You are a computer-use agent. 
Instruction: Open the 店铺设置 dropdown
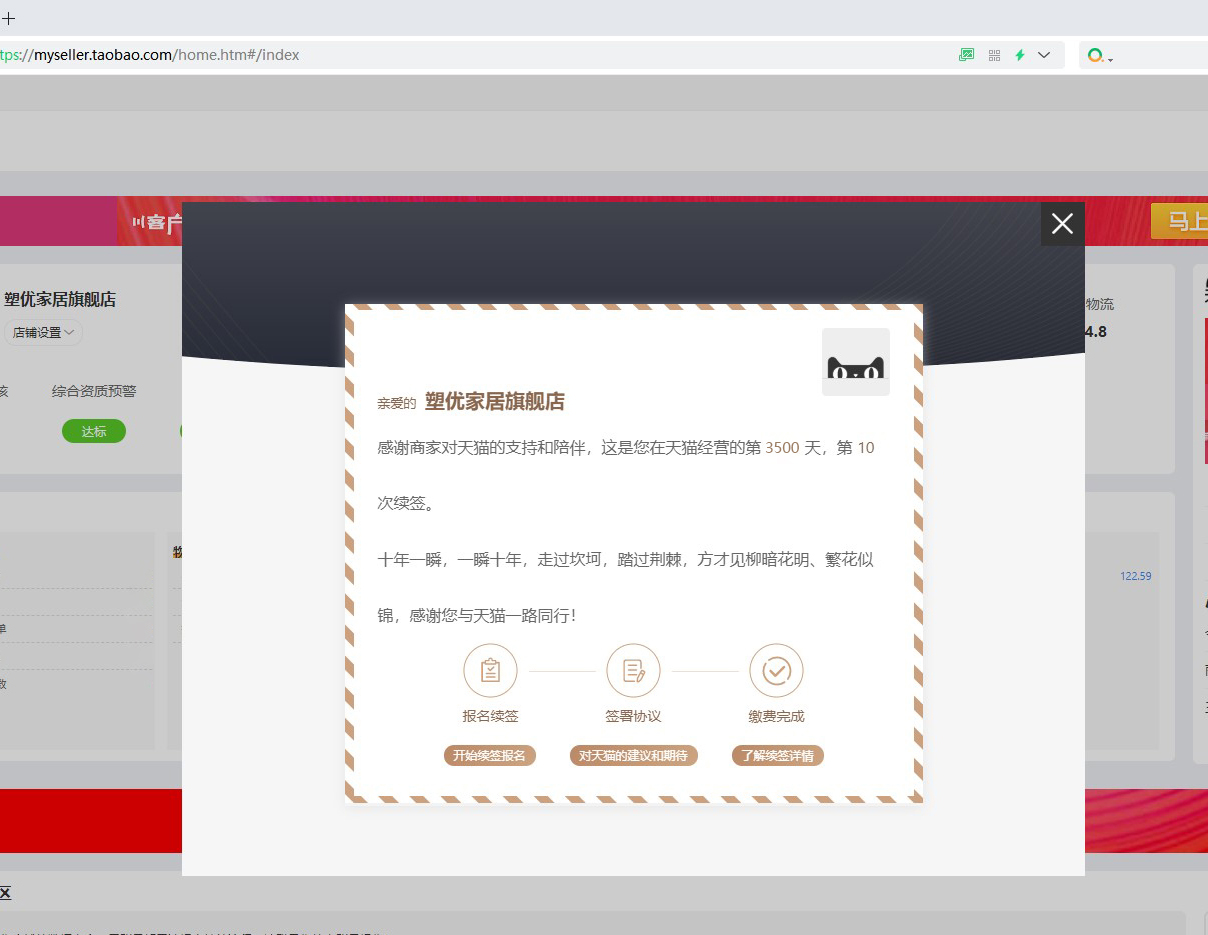coord(43,333)
